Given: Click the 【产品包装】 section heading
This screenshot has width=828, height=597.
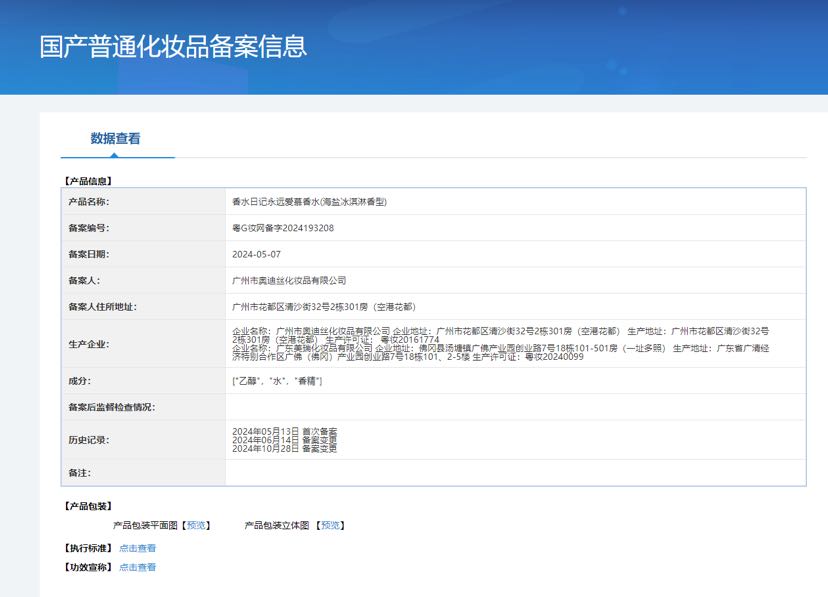Looking at the screenshot, I should pos(88,506).
